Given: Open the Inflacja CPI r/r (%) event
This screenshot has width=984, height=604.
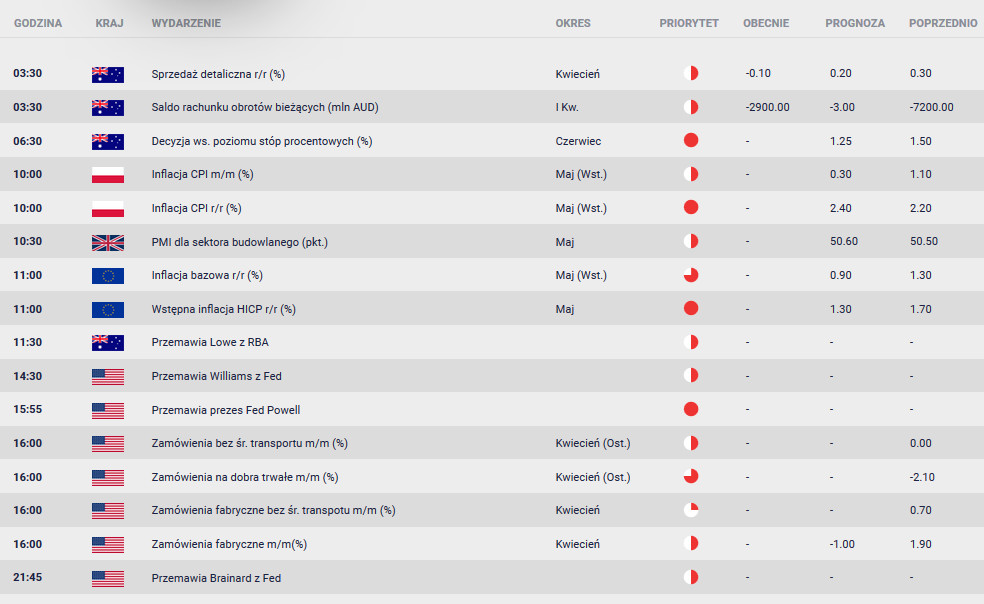Looking at the screenshot, I should click(196, 208).
